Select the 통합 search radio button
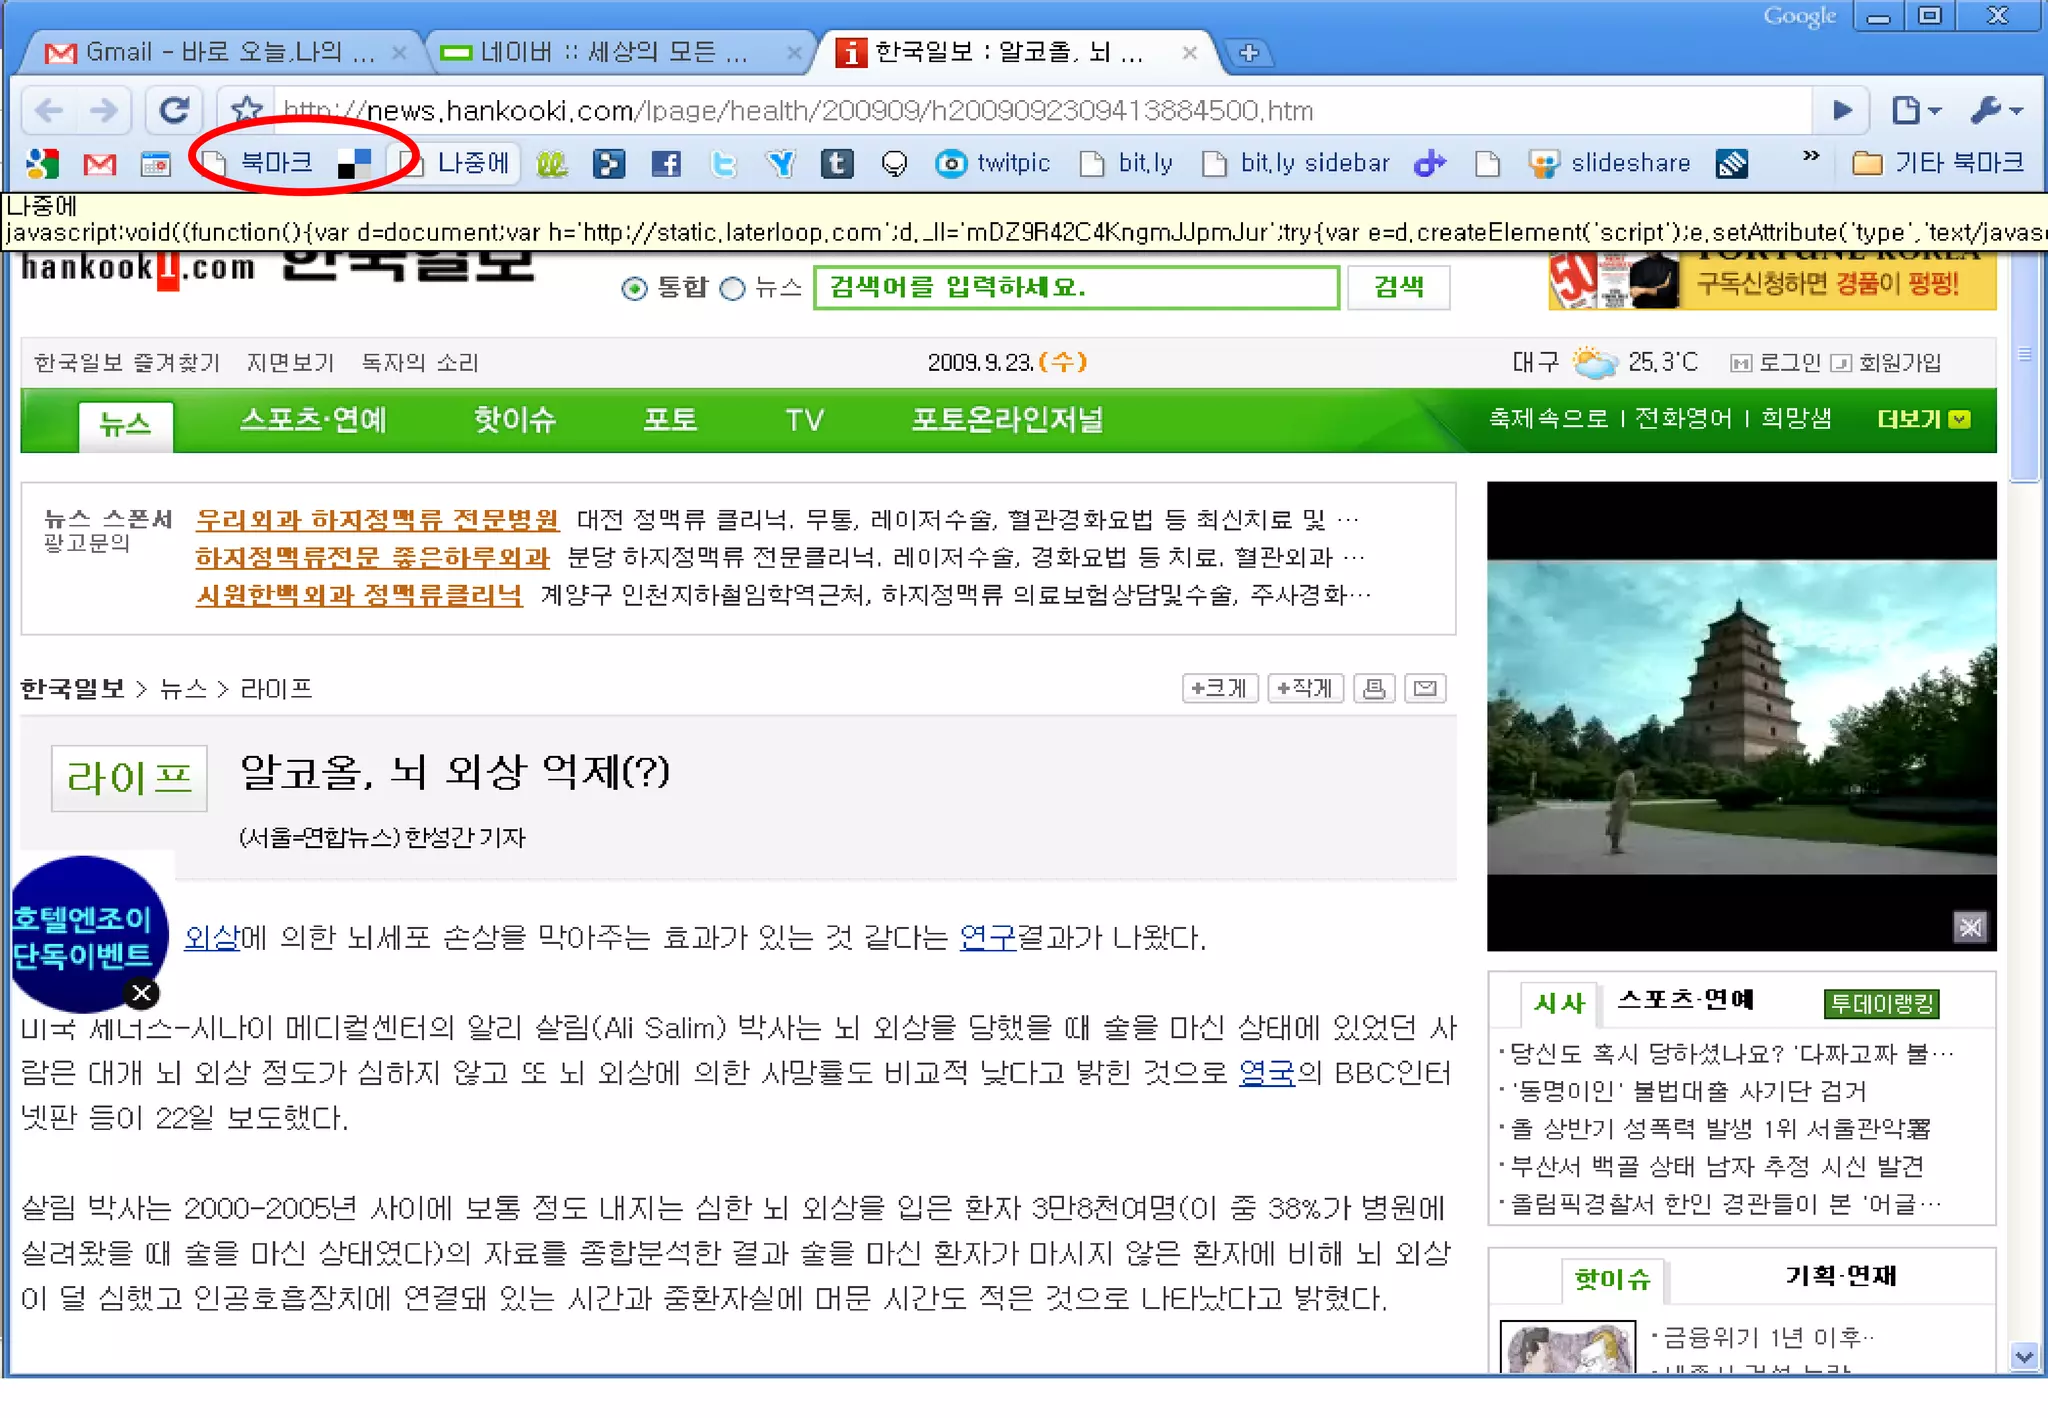The image size is (2048, 1418). tap(634, 289)
